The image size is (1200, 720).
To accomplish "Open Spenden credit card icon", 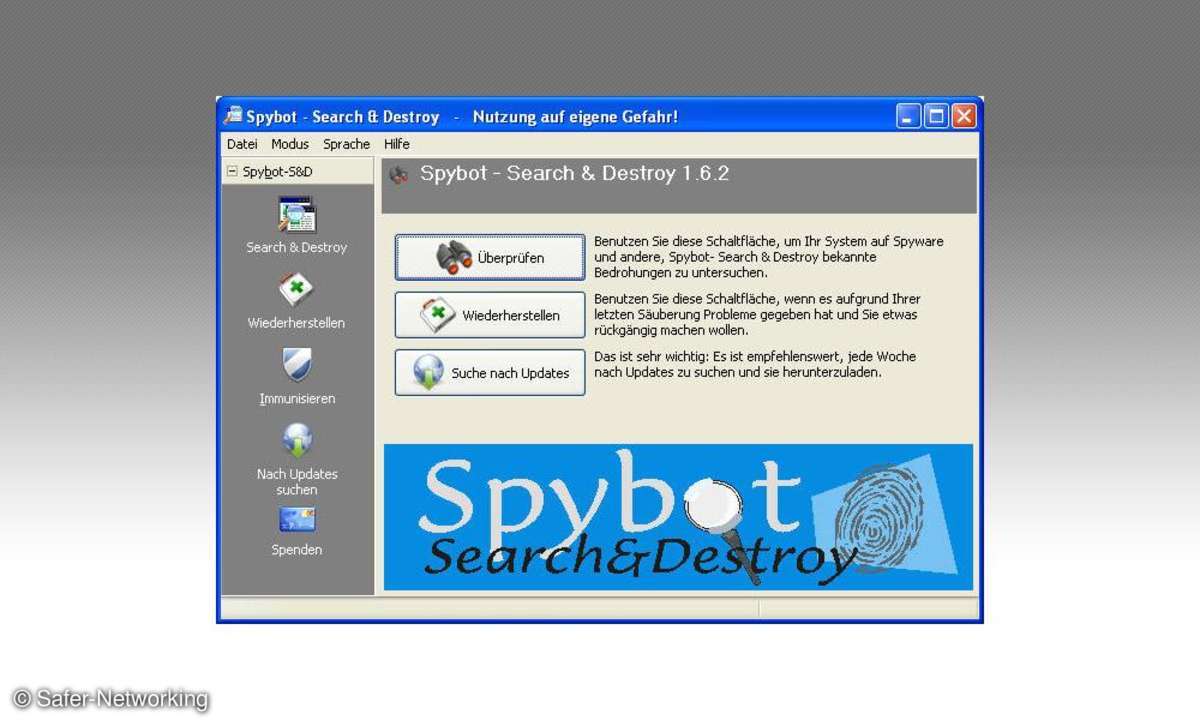I will [x=297, y=520].
